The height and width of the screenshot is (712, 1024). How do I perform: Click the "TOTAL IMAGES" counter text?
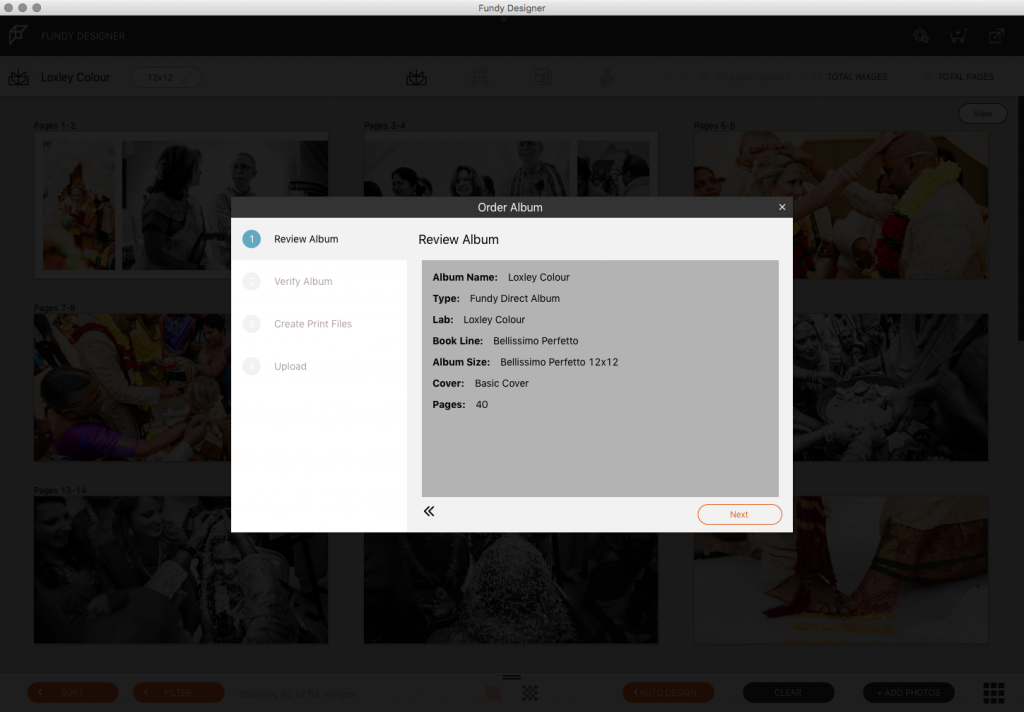click(857, 77)
